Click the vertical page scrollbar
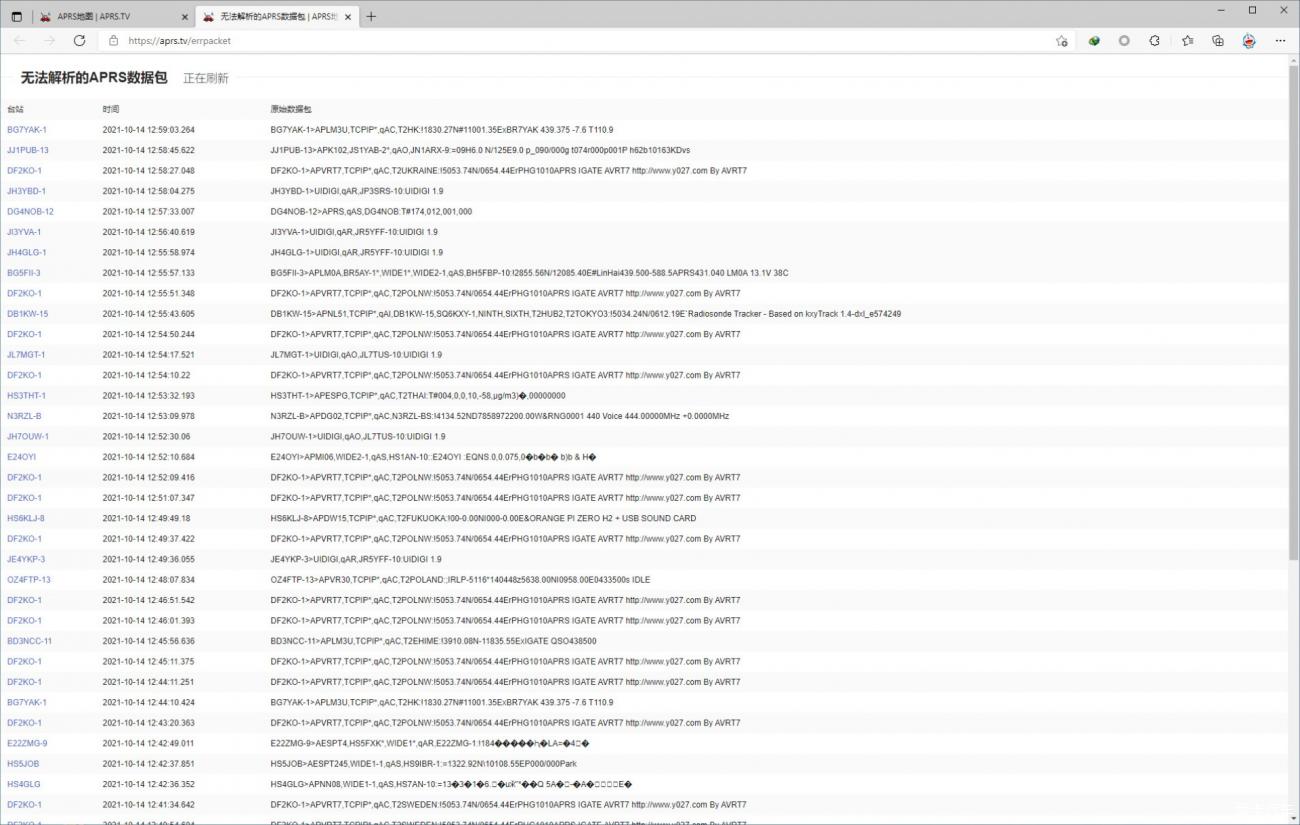 pos(1293,300)
